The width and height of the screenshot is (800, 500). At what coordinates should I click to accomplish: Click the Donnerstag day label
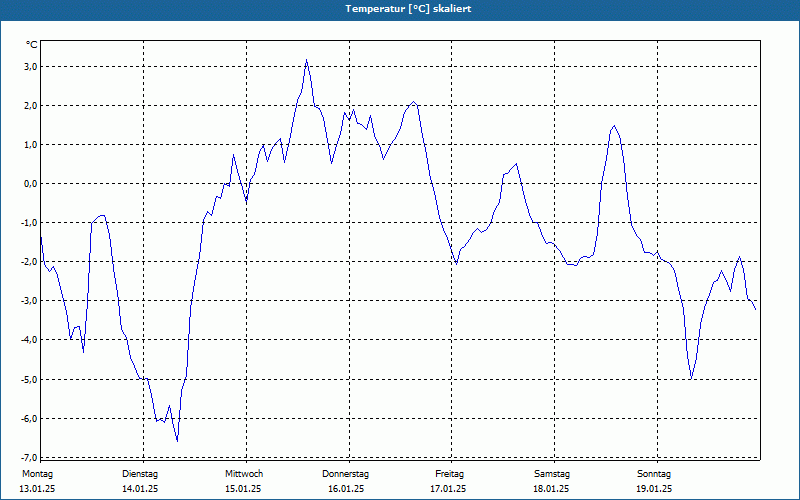(345, 474)
